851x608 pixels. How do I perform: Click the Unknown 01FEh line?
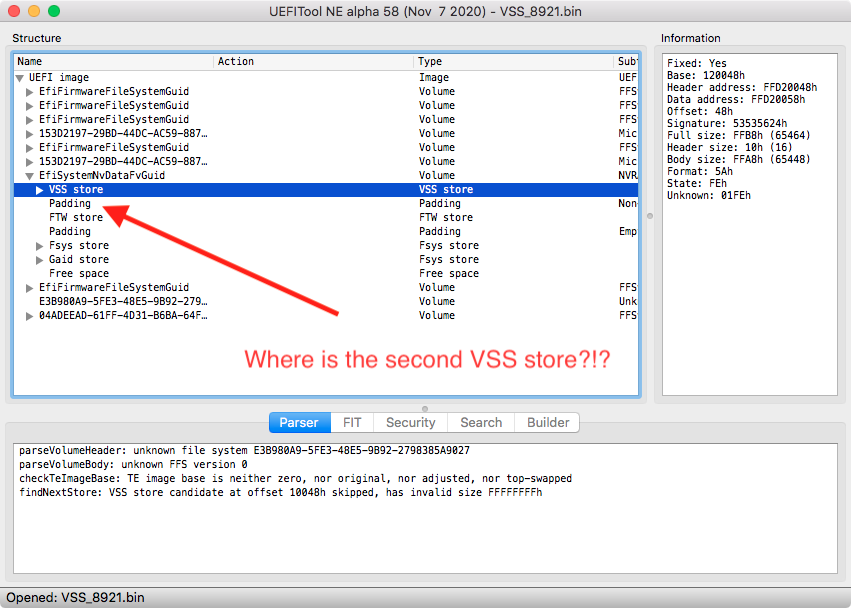(709, 195)
